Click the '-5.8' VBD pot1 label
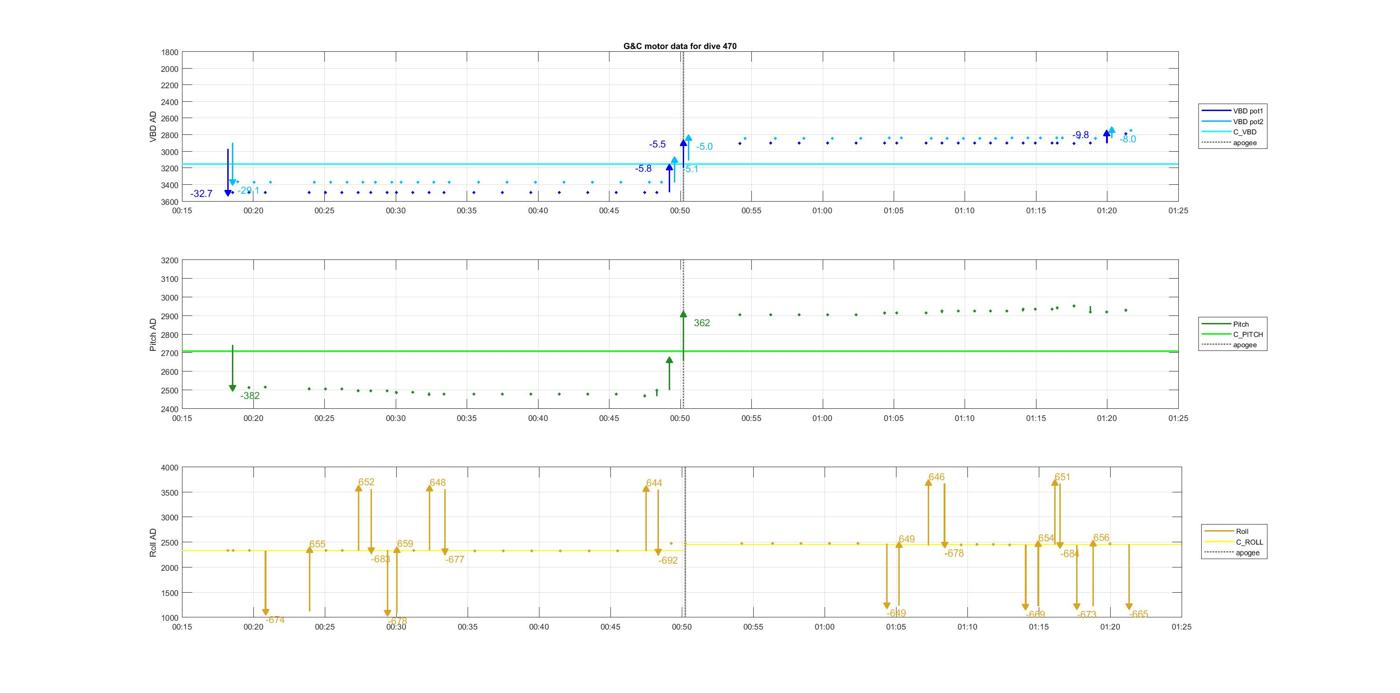 coord(643,168)
